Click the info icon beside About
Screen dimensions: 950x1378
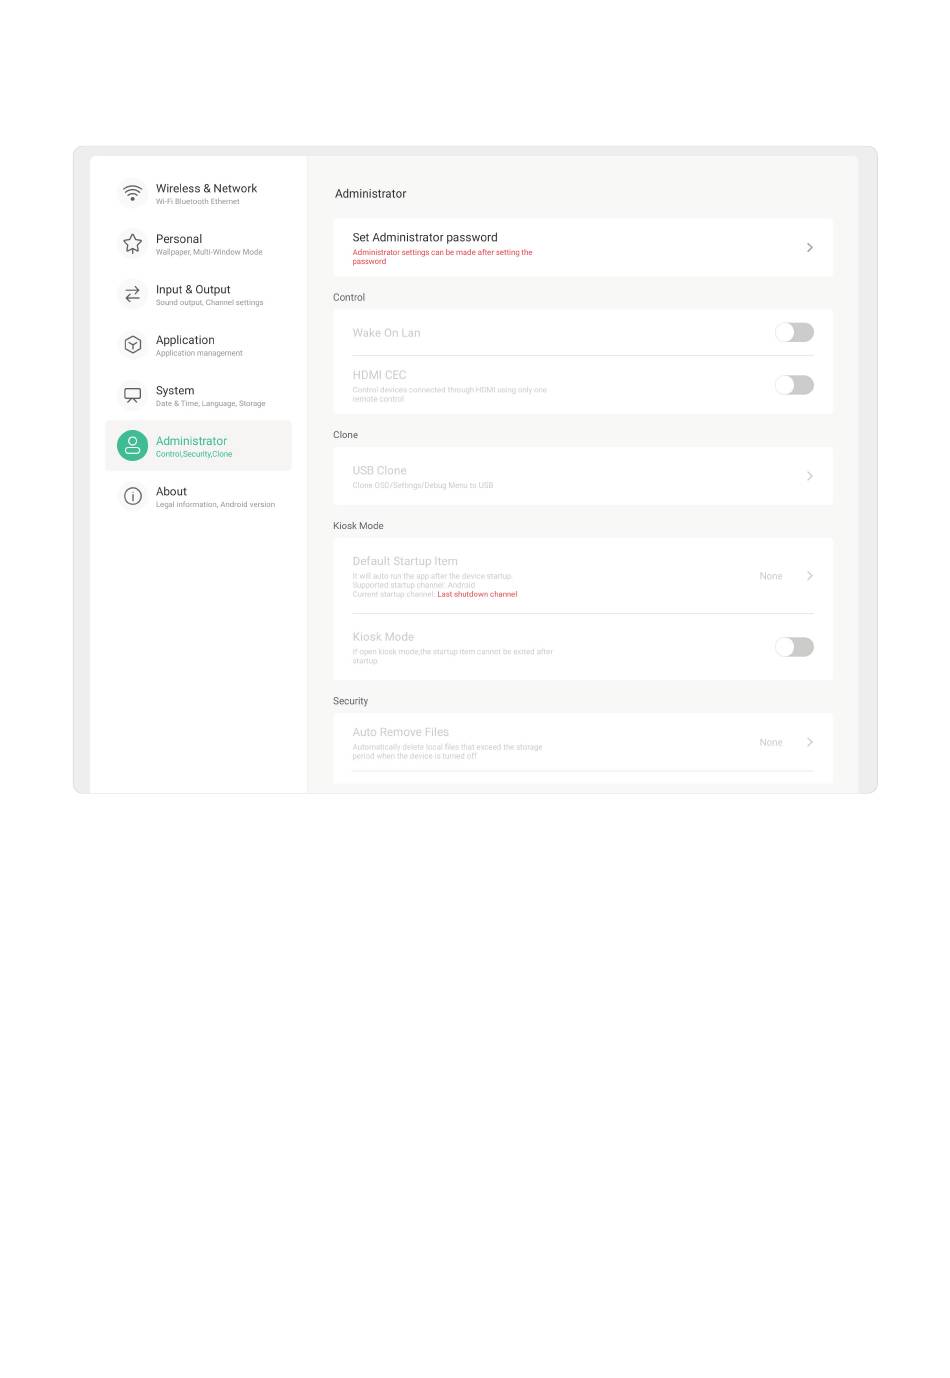pos(132,496)
